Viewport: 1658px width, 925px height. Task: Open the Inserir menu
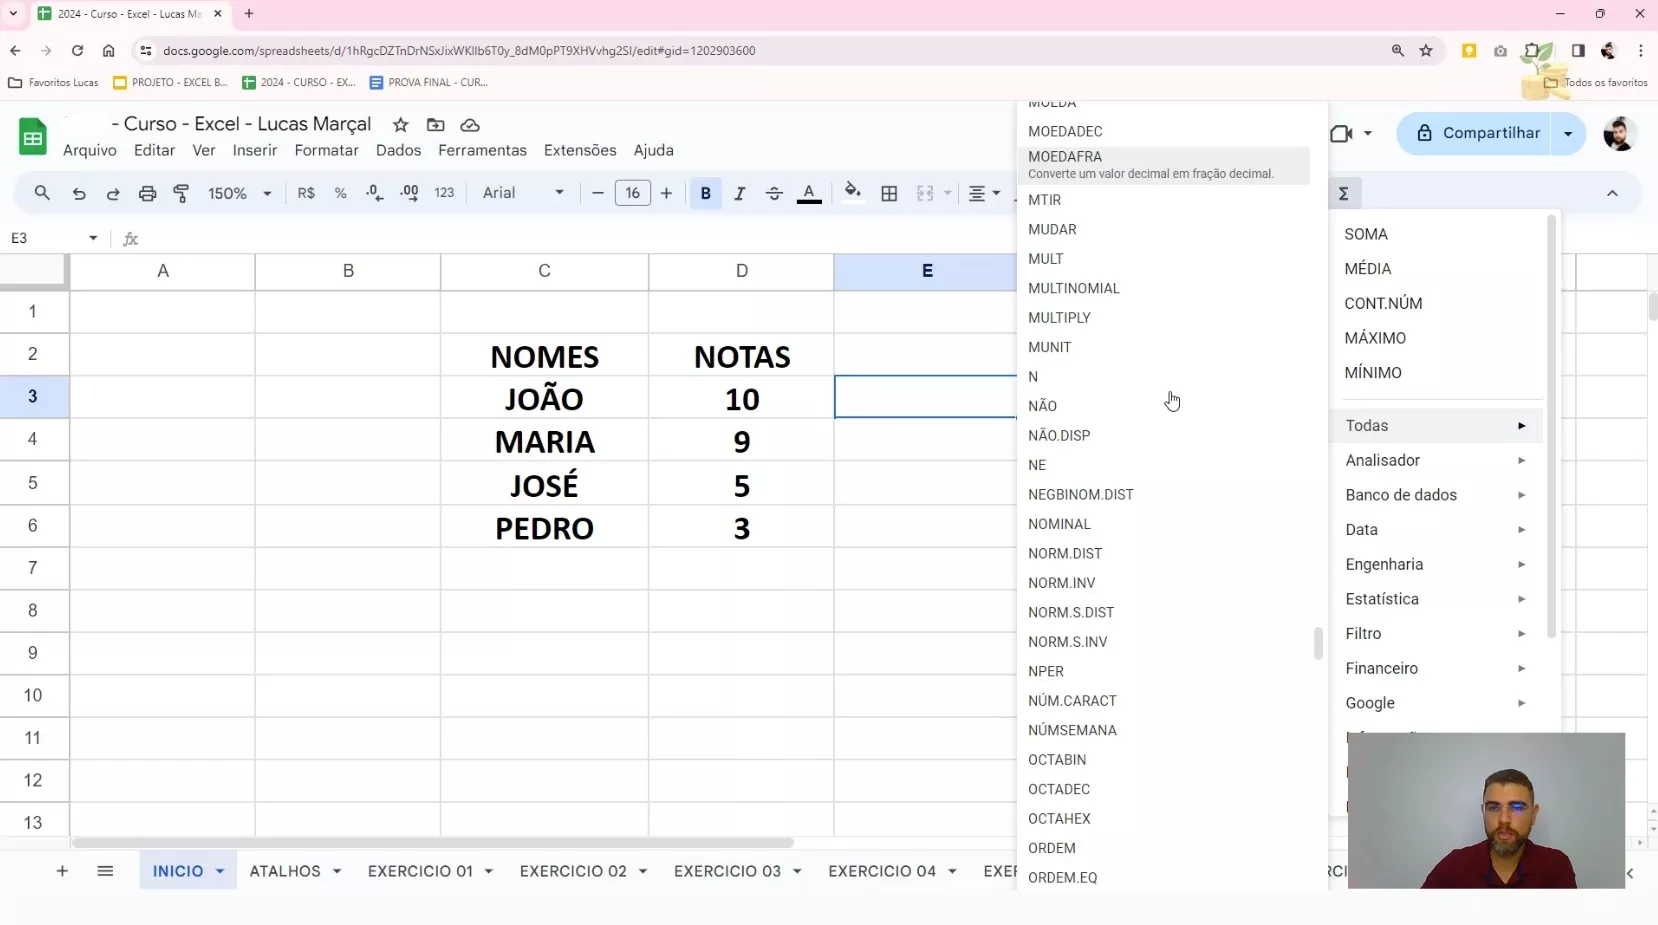pos(255,150)
